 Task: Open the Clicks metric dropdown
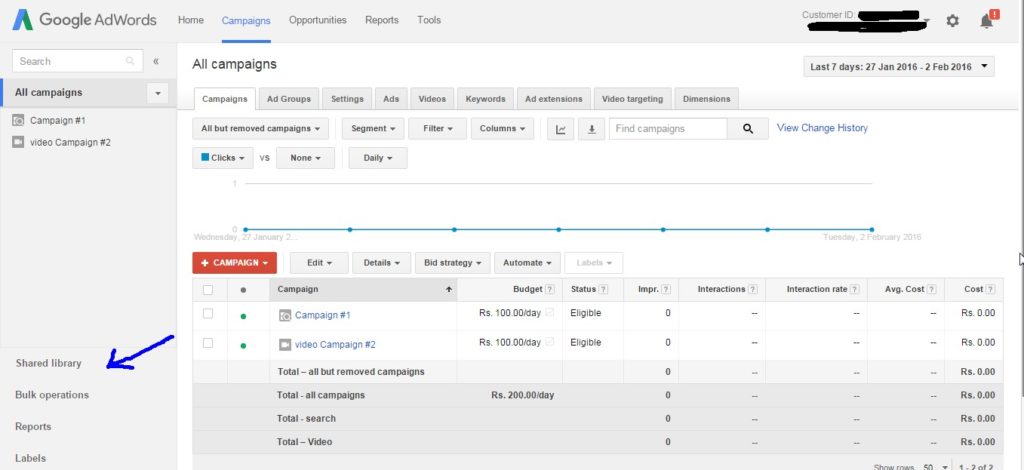pyautogui.click(x=223, y=158)
